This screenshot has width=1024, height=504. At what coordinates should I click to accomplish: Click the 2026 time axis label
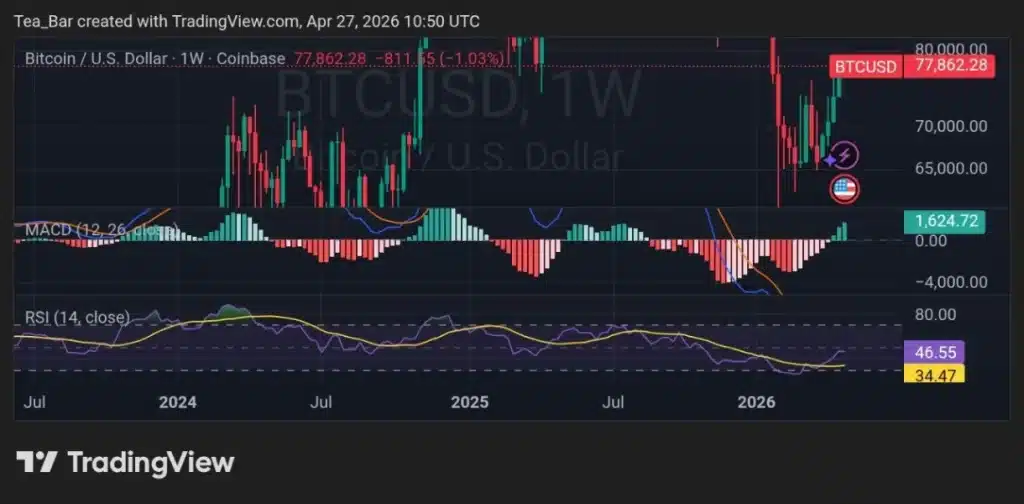click(756, 402)
